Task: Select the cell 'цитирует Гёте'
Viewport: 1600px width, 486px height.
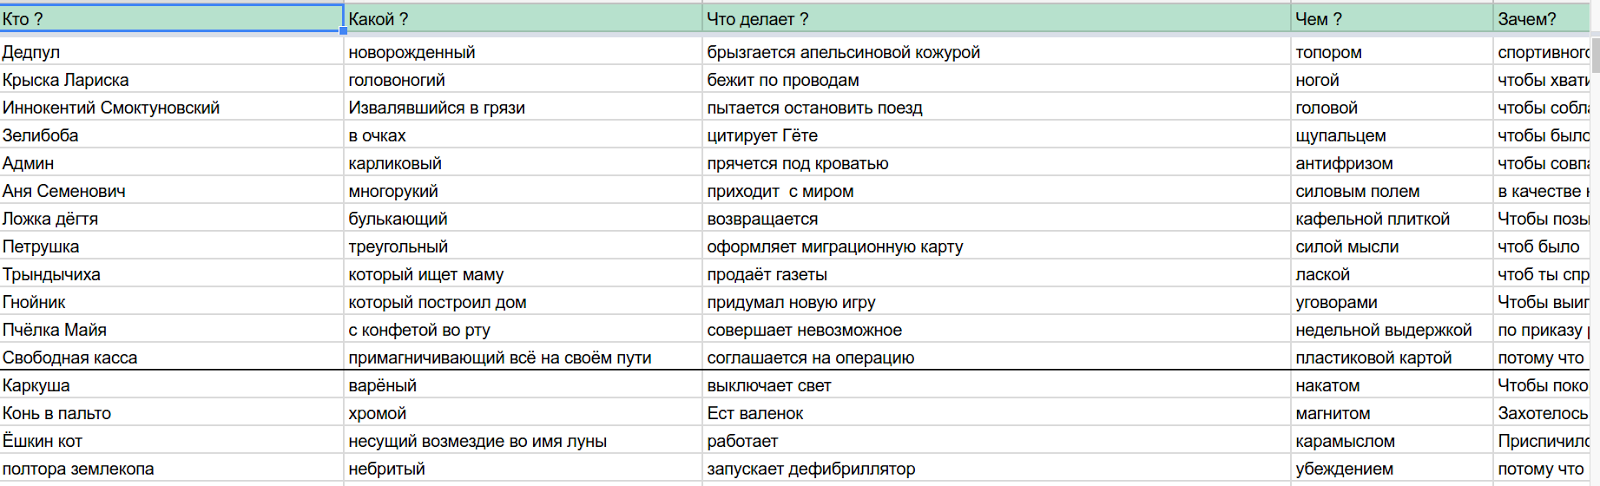Action: [x=997, y=136]
